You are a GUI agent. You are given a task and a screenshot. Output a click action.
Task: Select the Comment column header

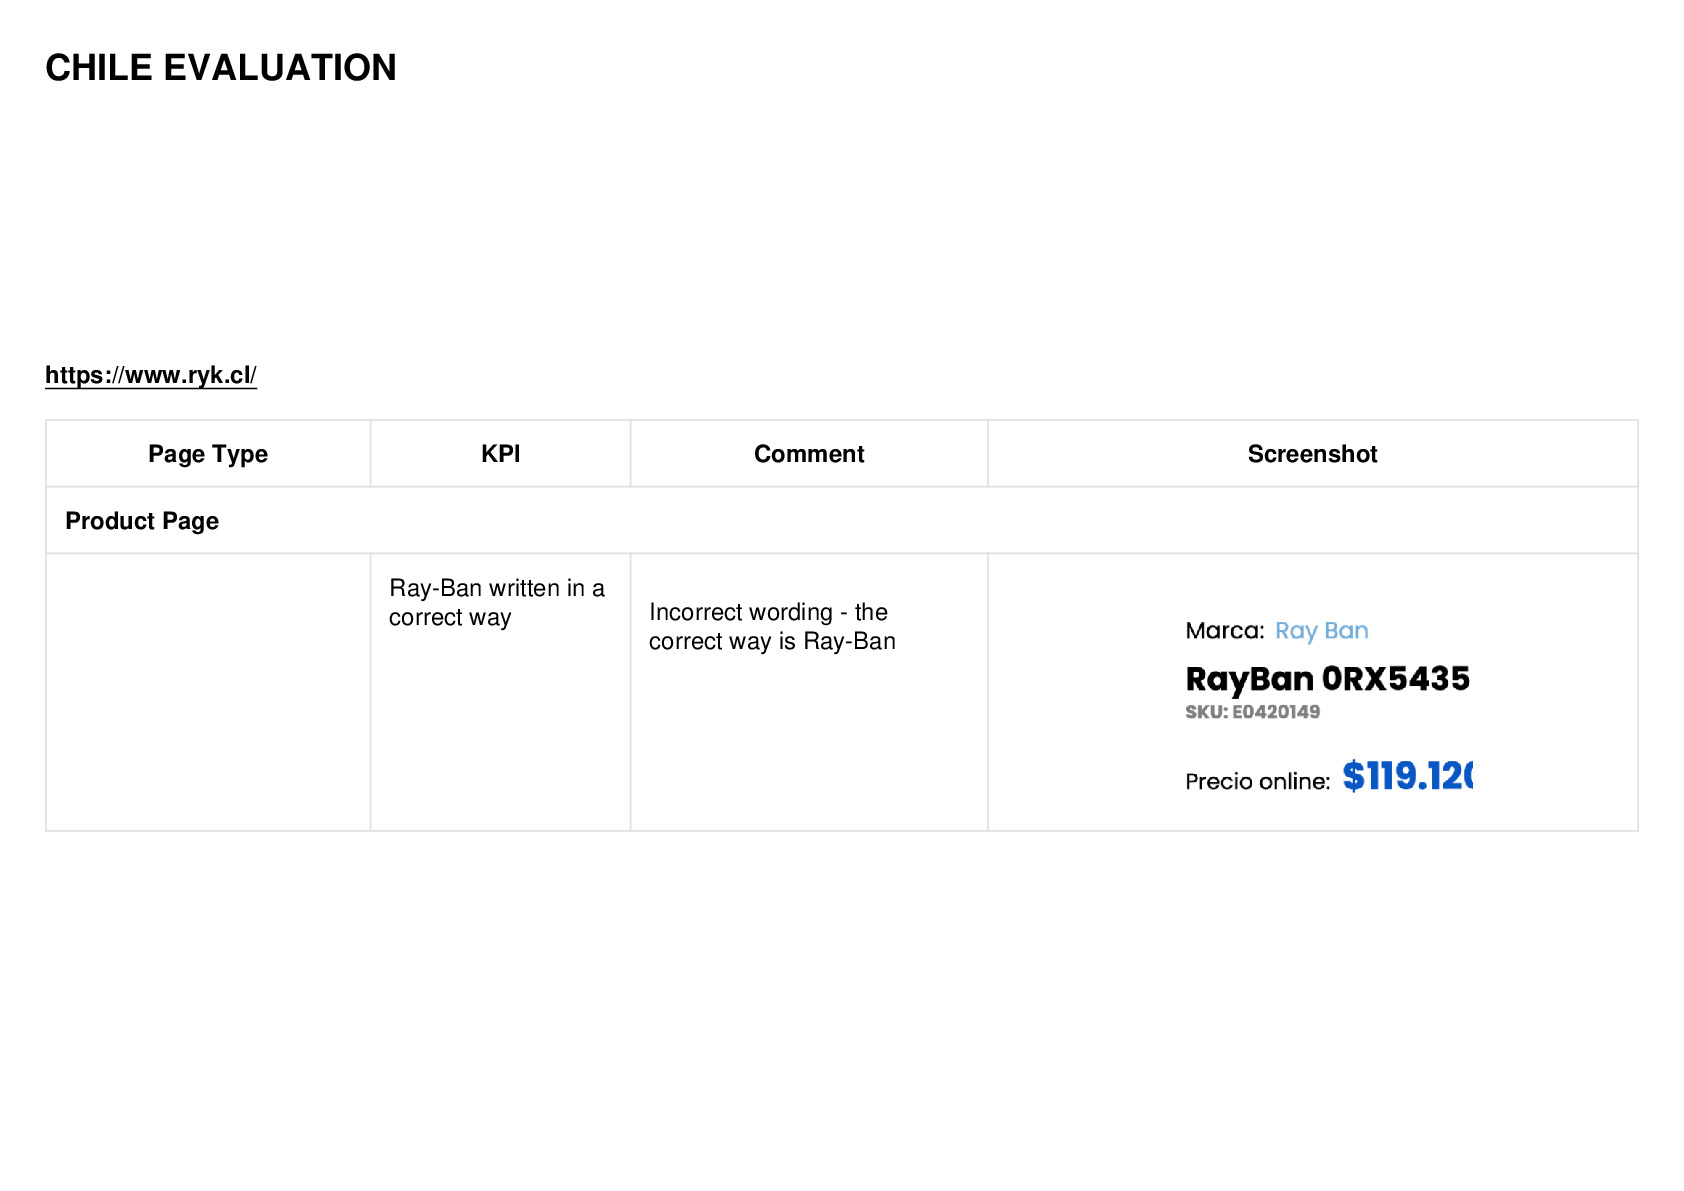click(809, 454)
